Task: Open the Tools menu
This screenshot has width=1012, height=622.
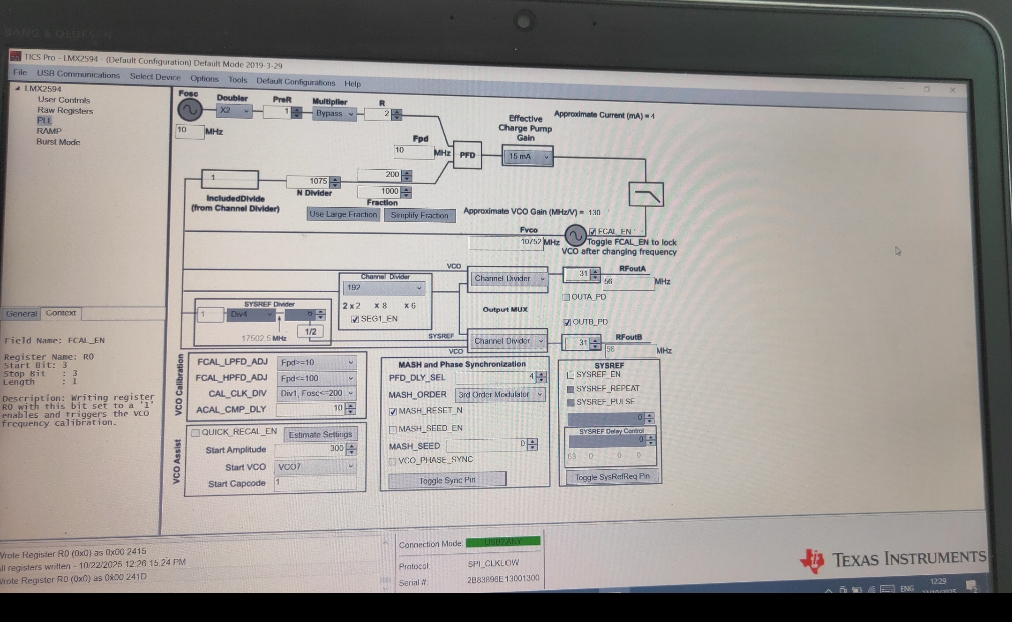Action: 238,80
